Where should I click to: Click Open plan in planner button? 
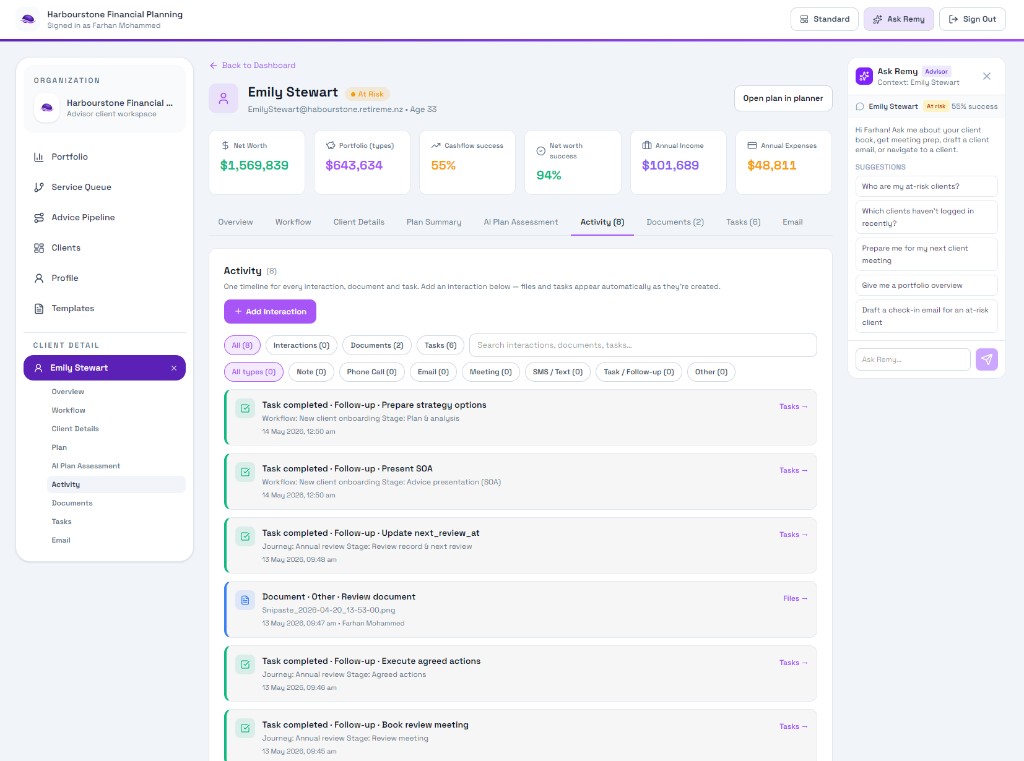[x=783, y=99]
